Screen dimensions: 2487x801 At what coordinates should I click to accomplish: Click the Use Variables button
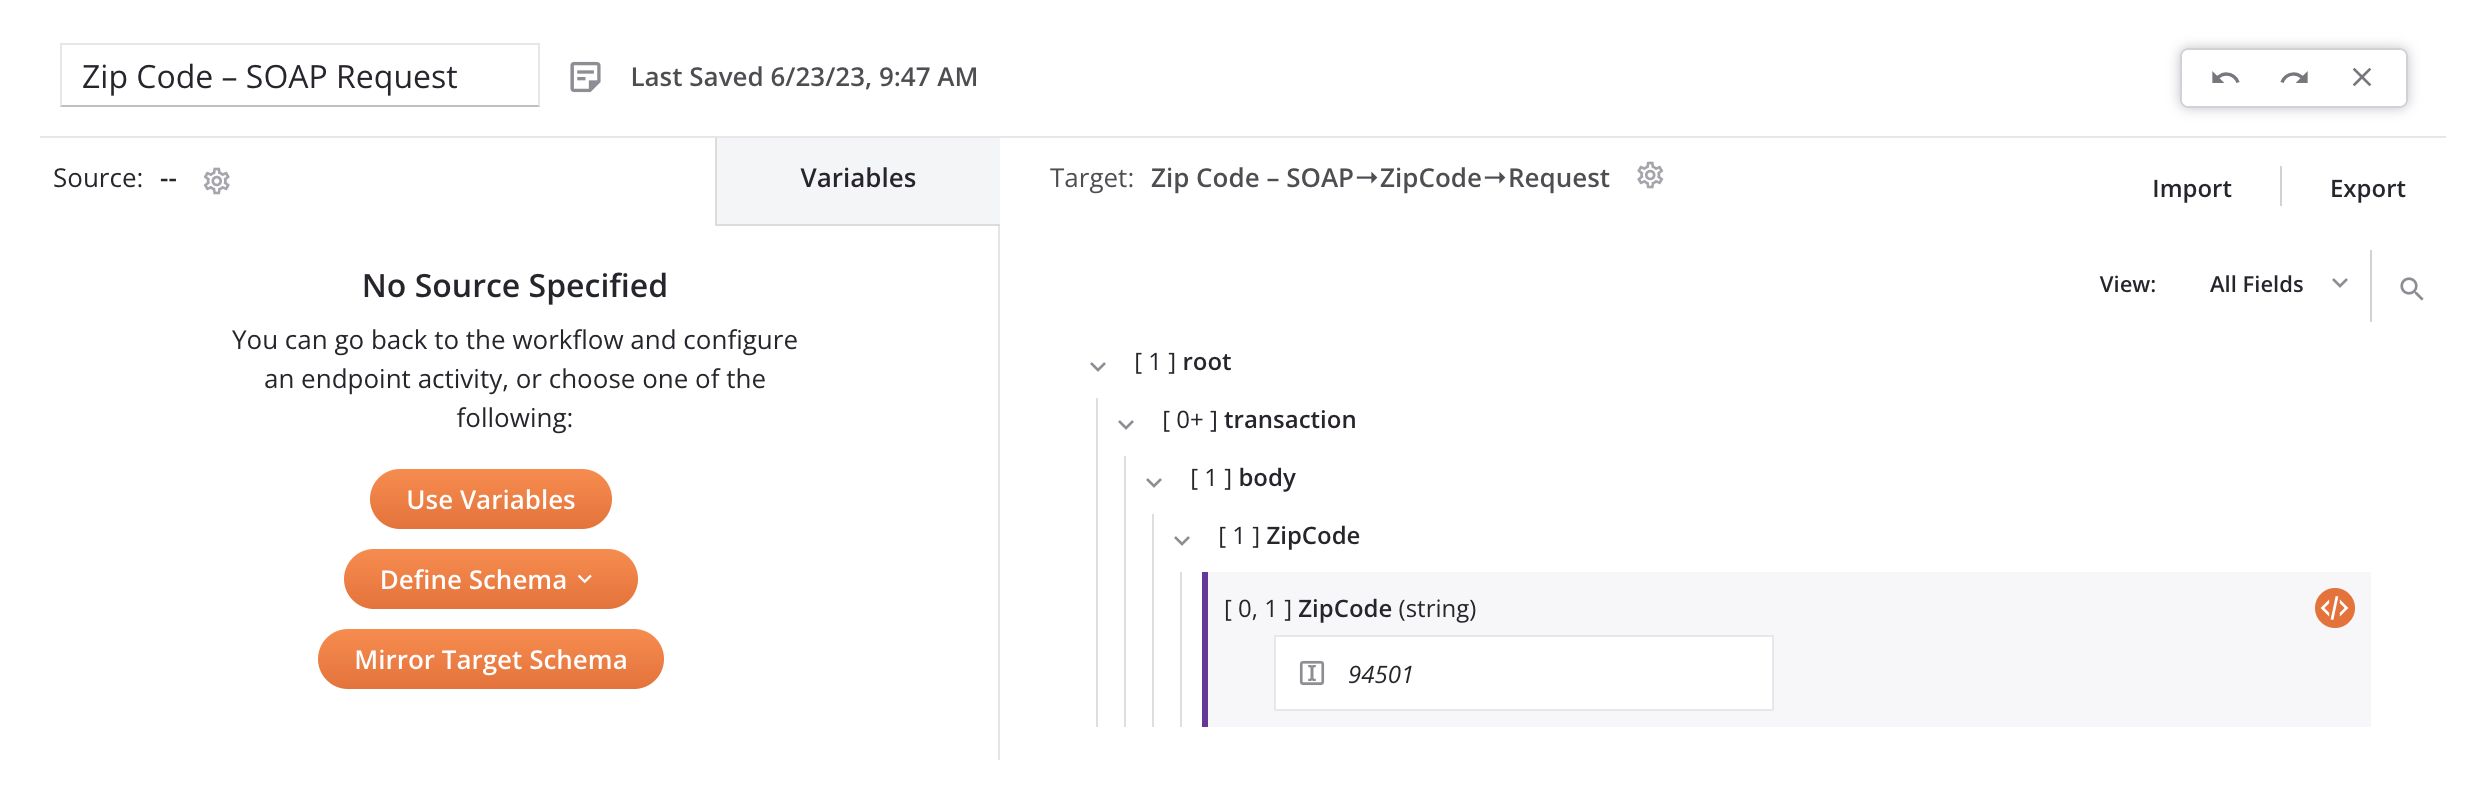click(x=490, y=499)
